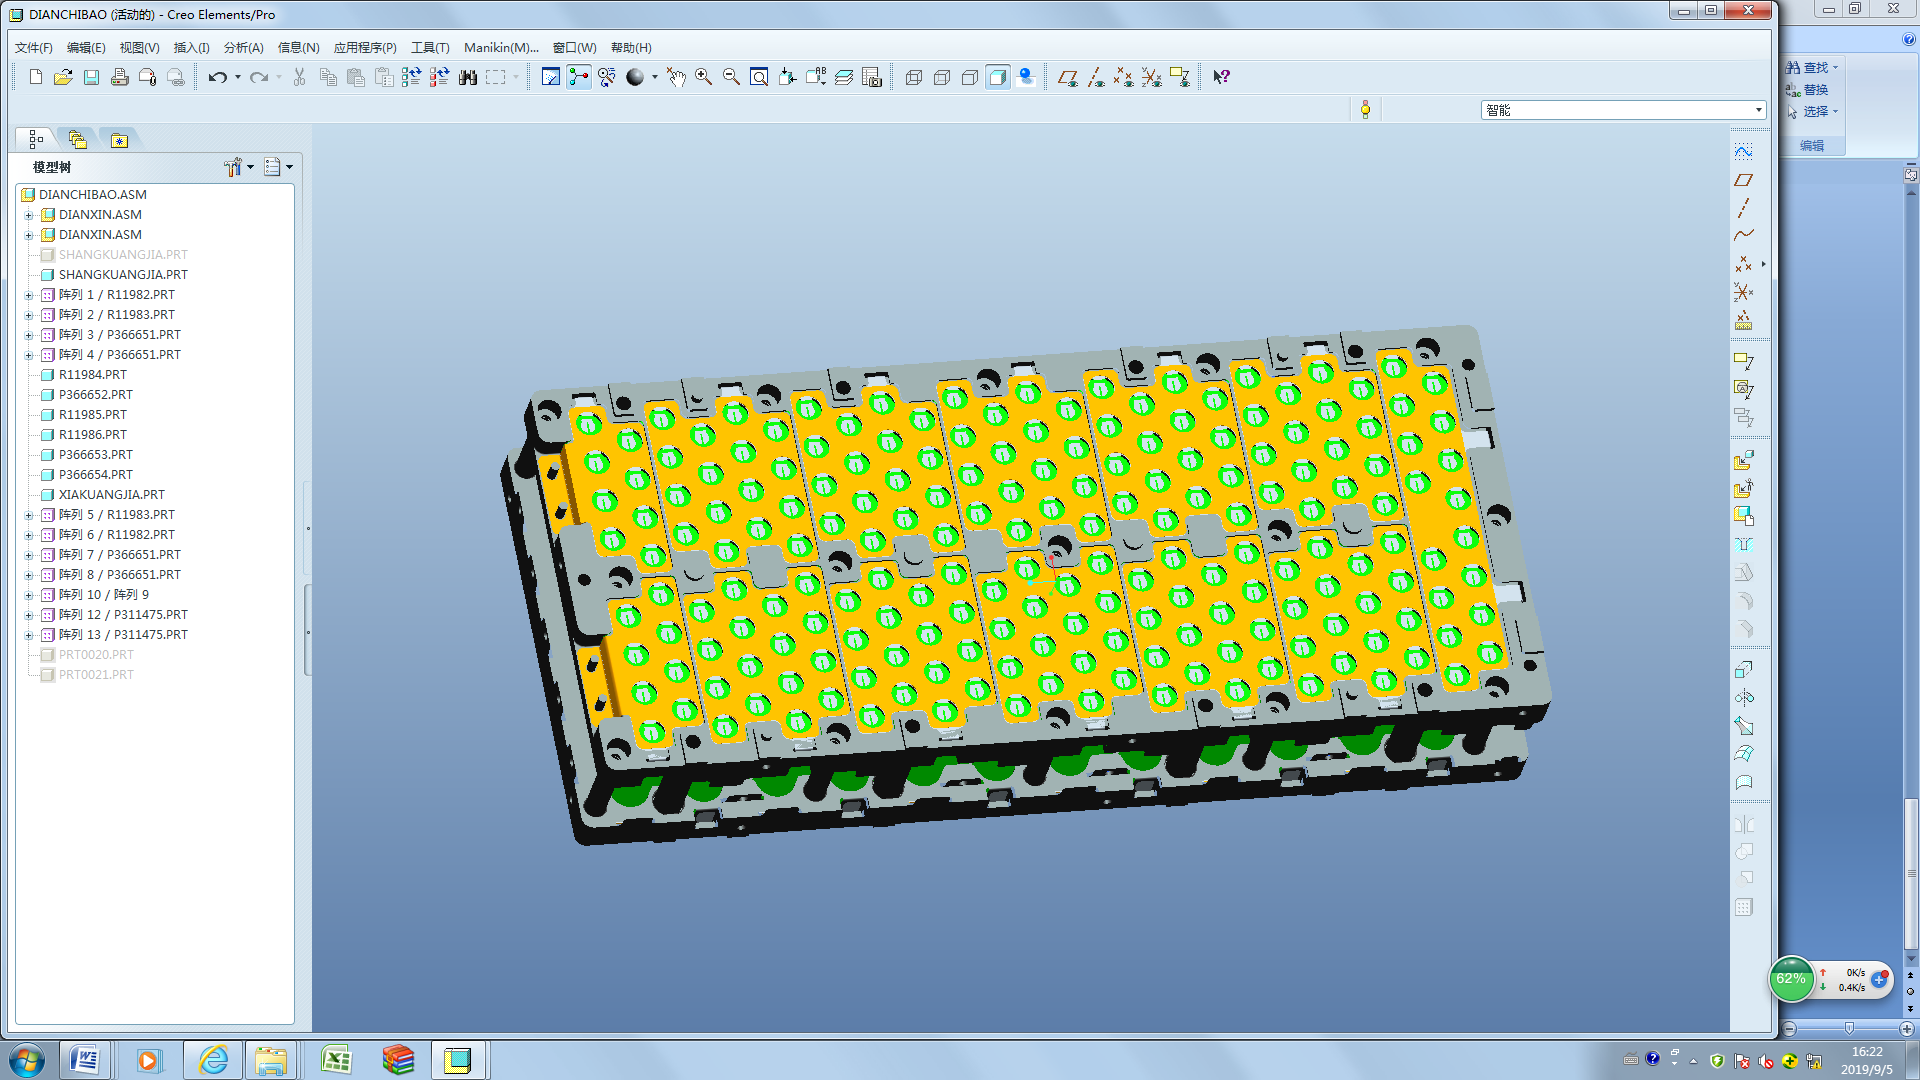The image size is (1920, 1080).
Task: Switch to the favorites tab
Action: tap(119, 140)
